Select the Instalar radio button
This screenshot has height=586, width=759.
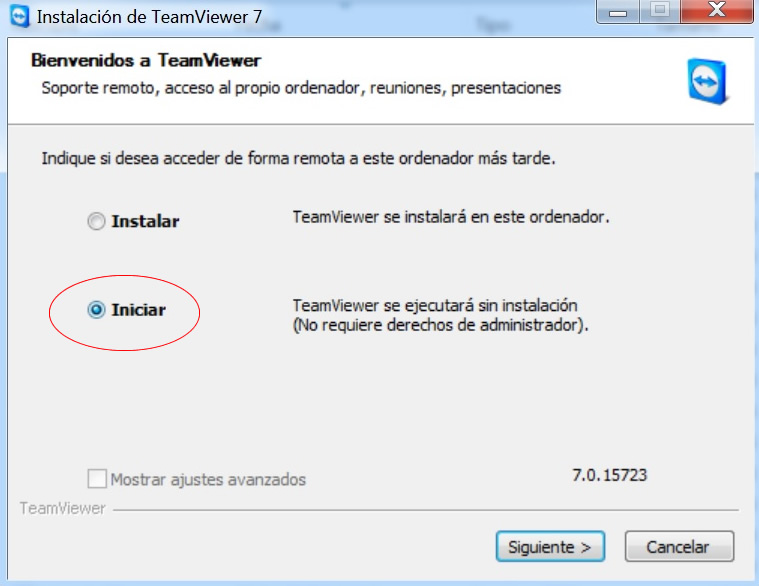click(96, 222)
